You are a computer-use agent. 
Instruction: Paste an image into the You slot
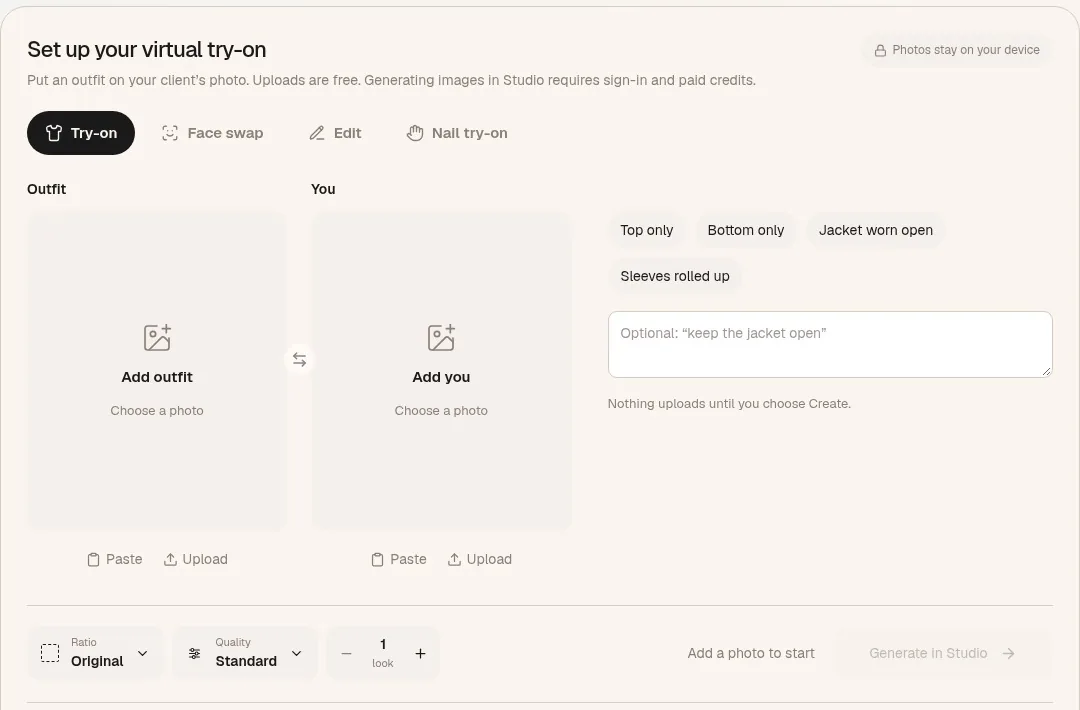pos(399,559)
